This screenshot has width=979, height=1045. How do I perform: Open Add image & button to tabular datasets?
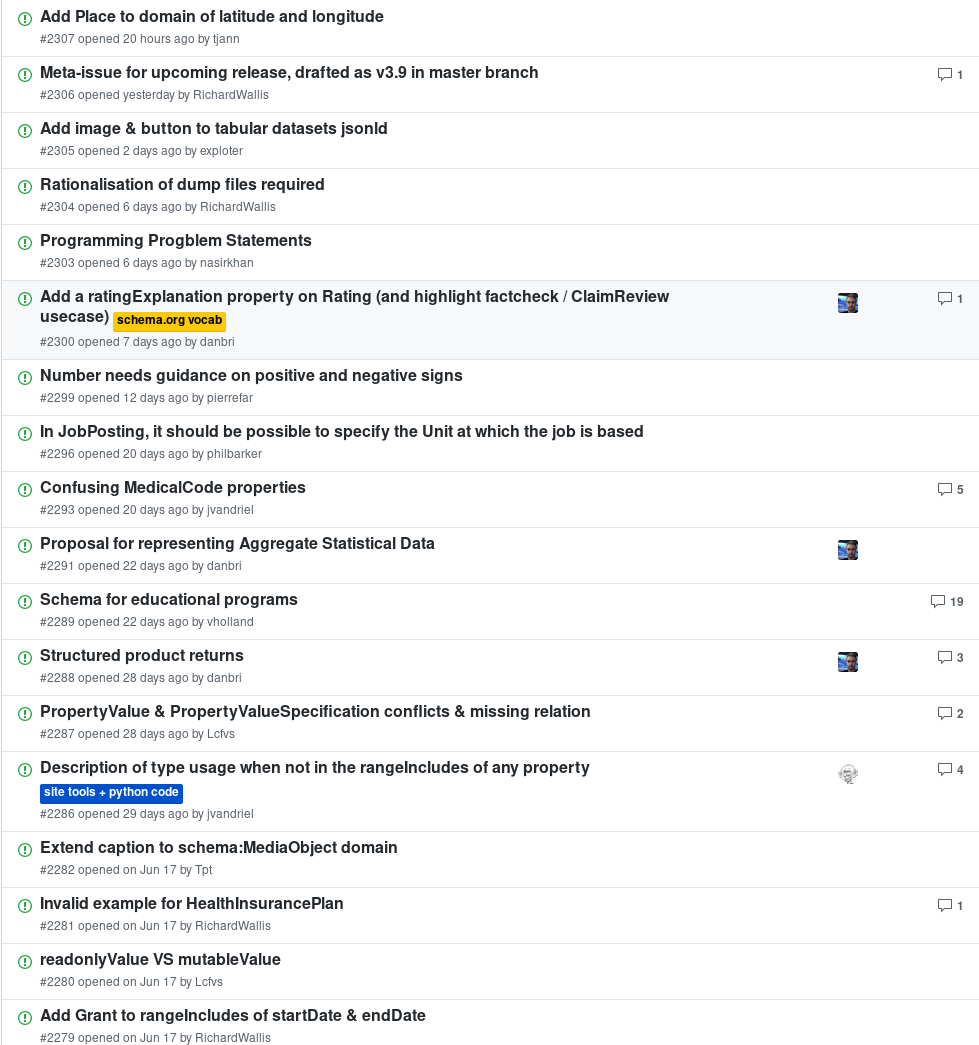pyautogui.click(x=213, y=129)
